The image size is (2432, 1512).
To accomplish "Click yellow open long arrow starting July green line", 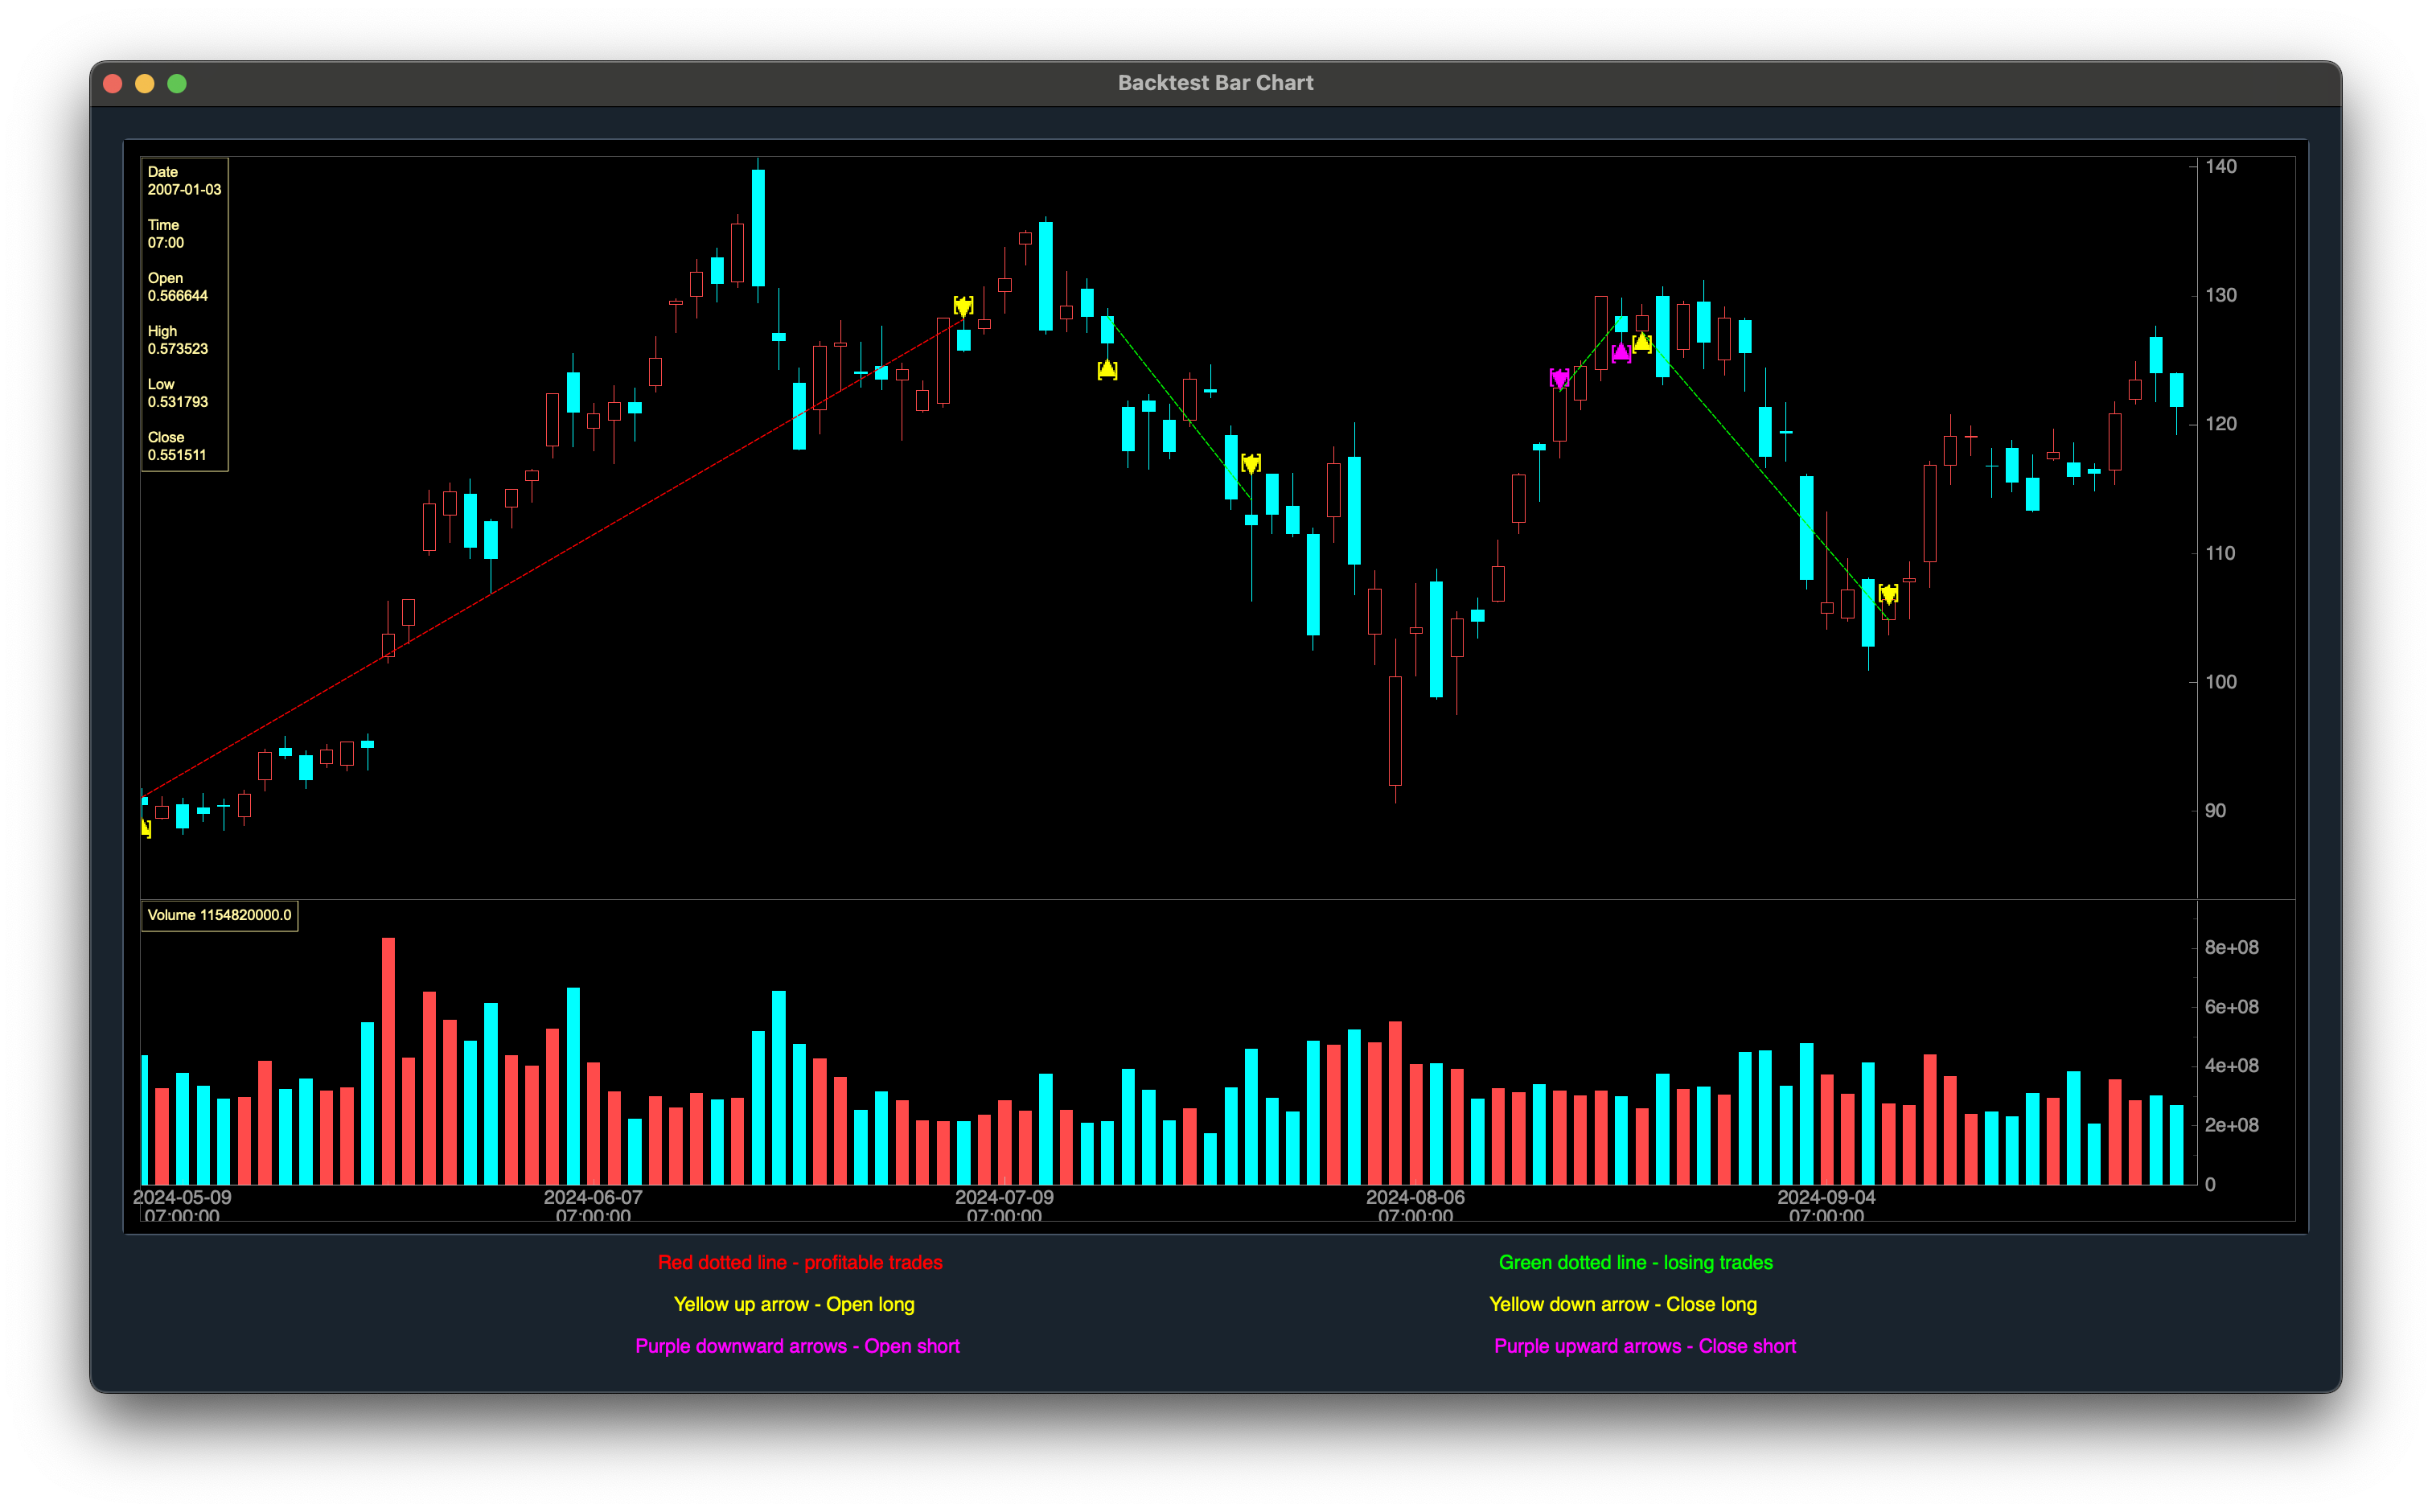I will coord(1107,370).
